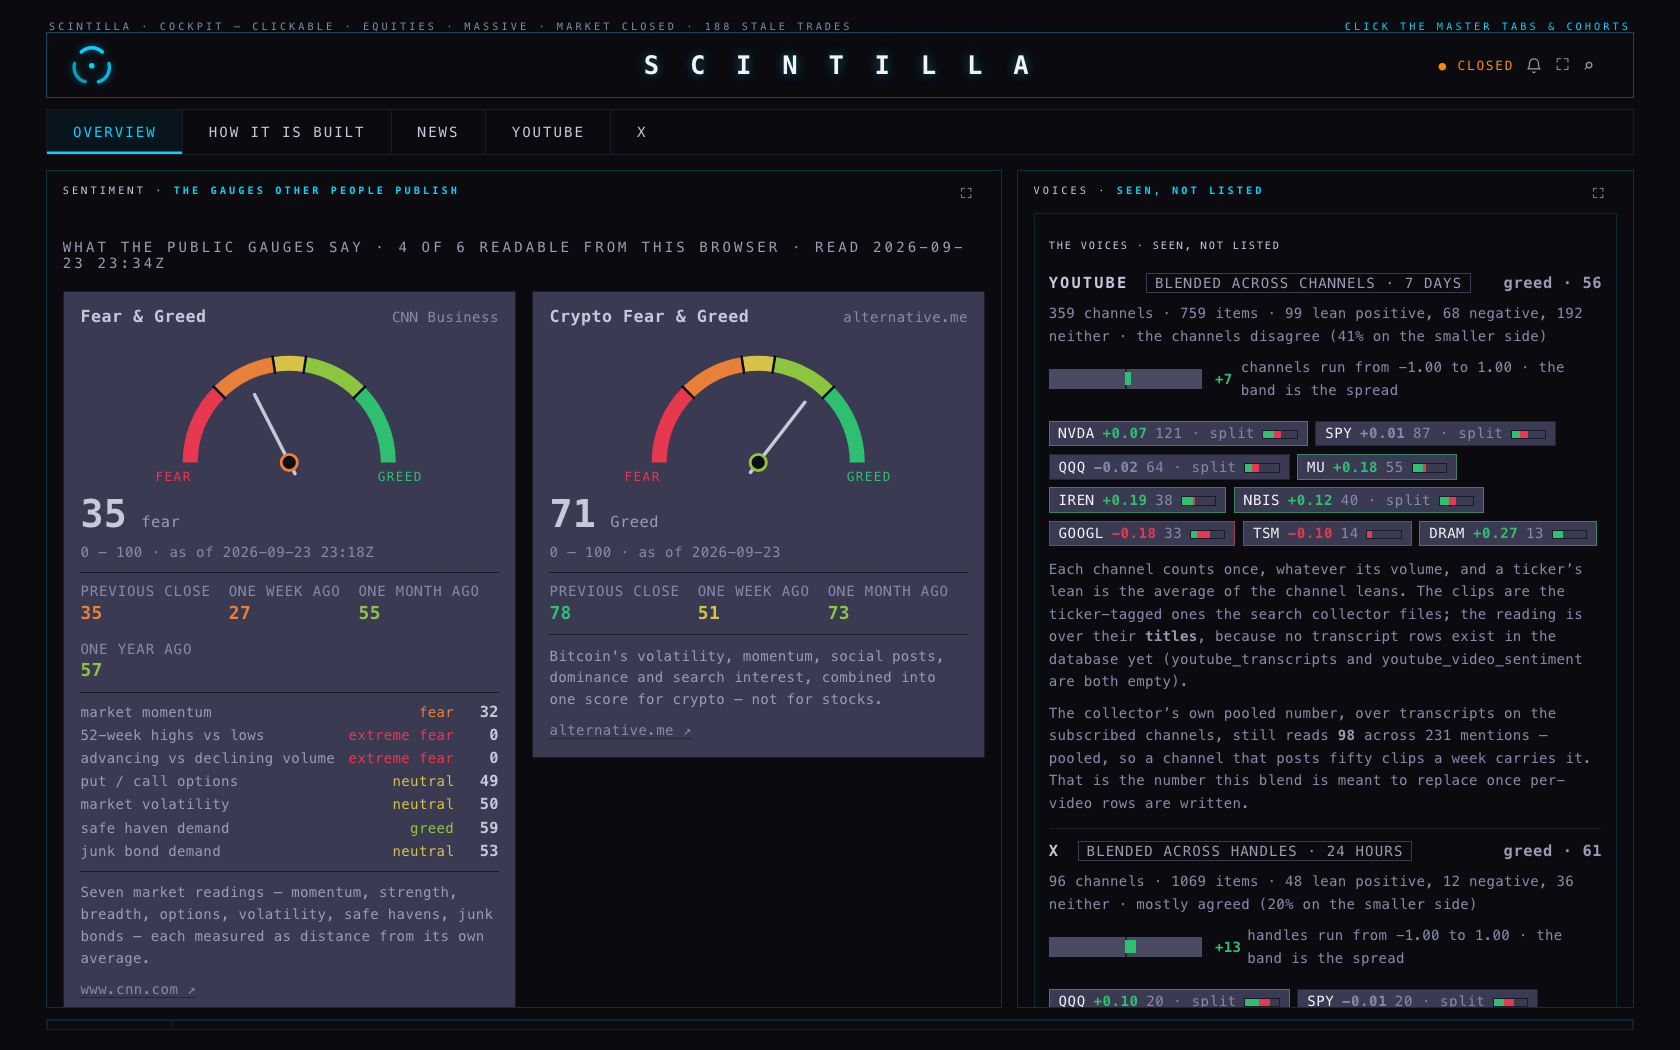Open the YouTube tab

point(547,132)
